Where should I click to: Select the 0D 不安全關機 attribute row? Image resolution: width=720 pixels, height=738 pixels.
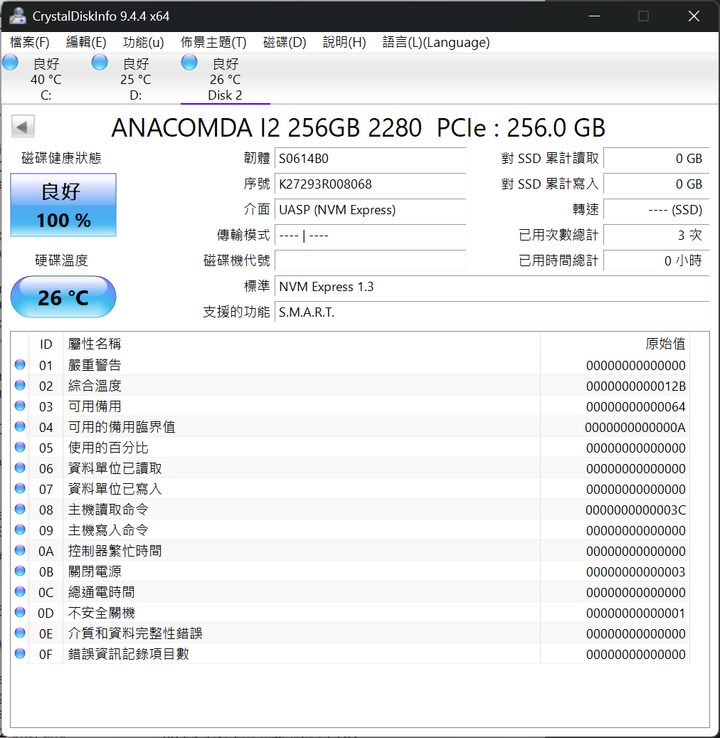[350, 613]
